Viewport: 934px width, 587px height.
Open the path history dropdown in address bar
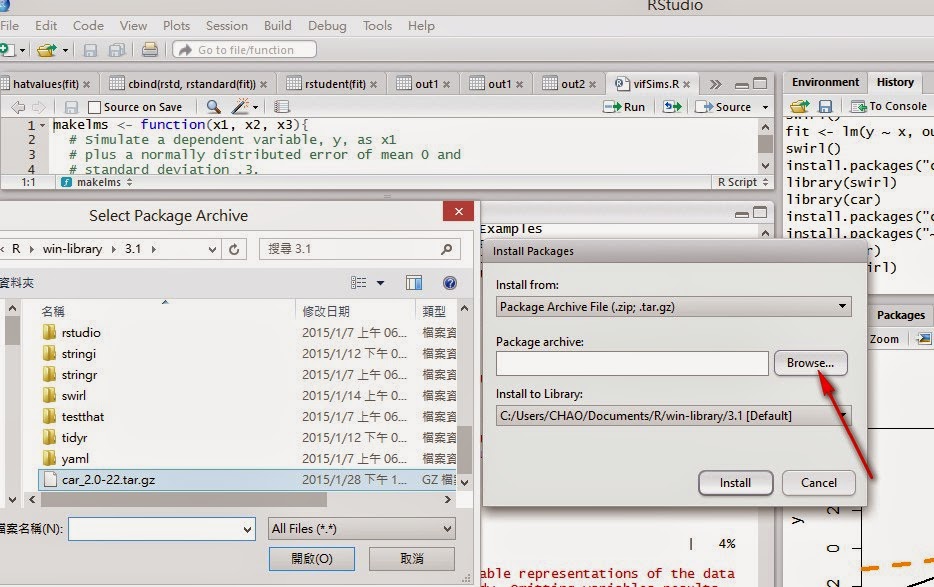pyautogui.click(x=212, y=249)
